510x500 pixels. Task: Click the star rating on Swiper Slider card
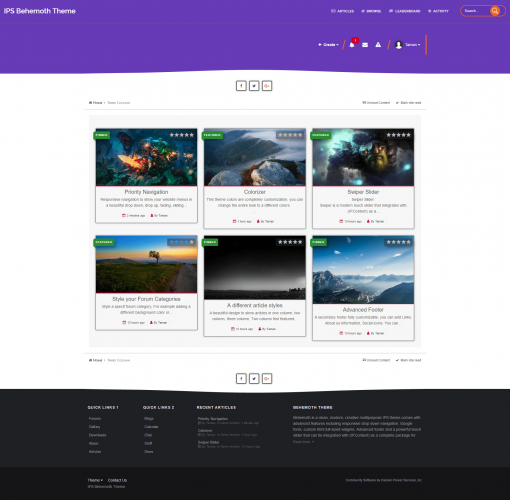click(399, 135)
